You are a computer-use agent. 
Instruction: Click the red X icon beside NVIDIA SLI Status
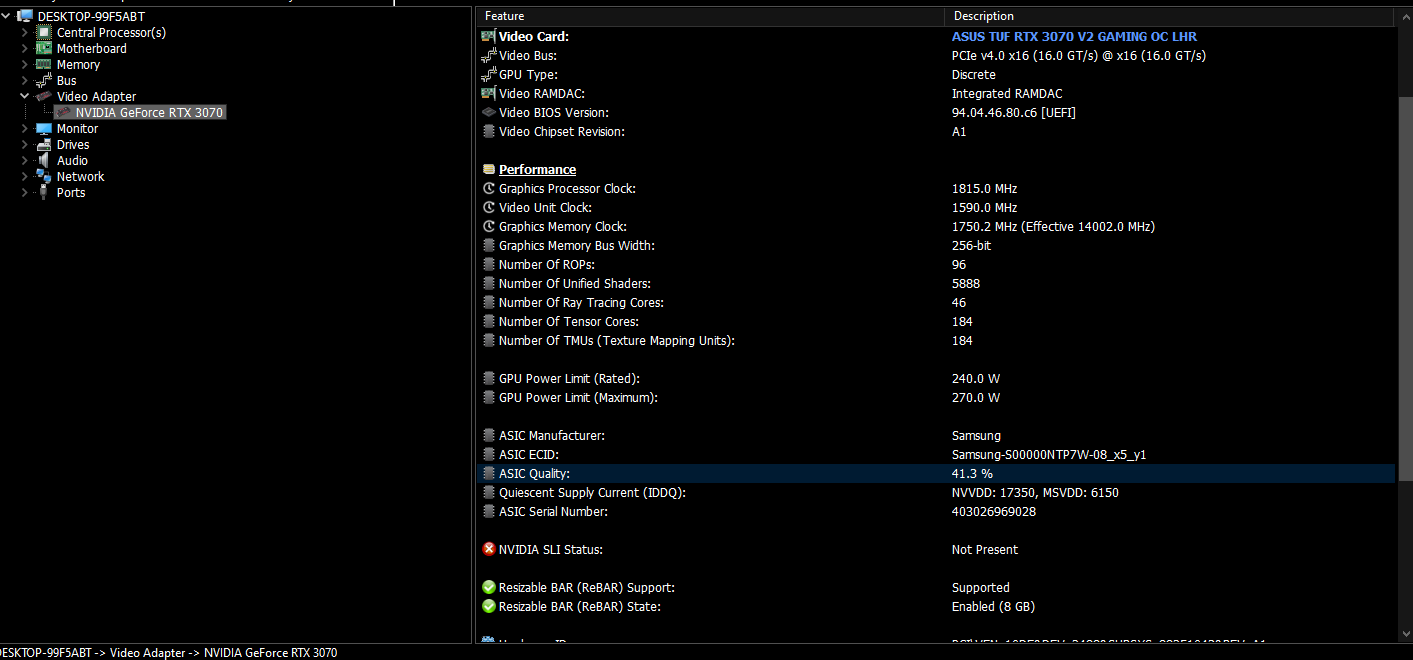489,549
